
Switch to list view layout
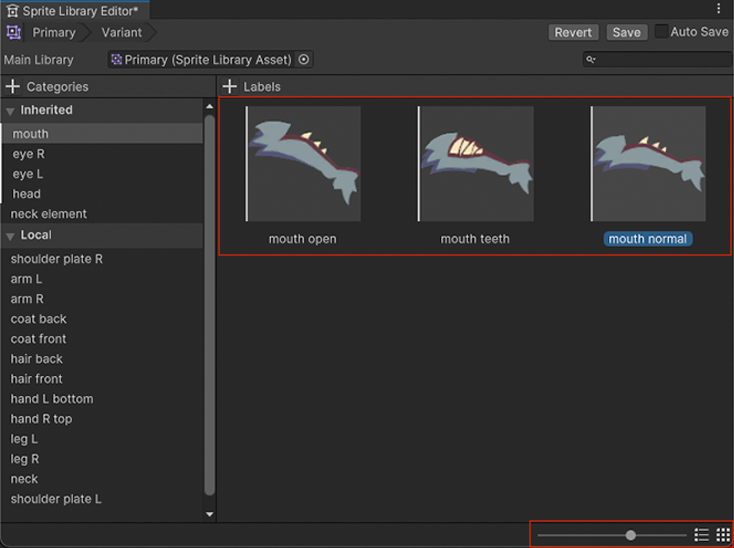coord(701,535)
